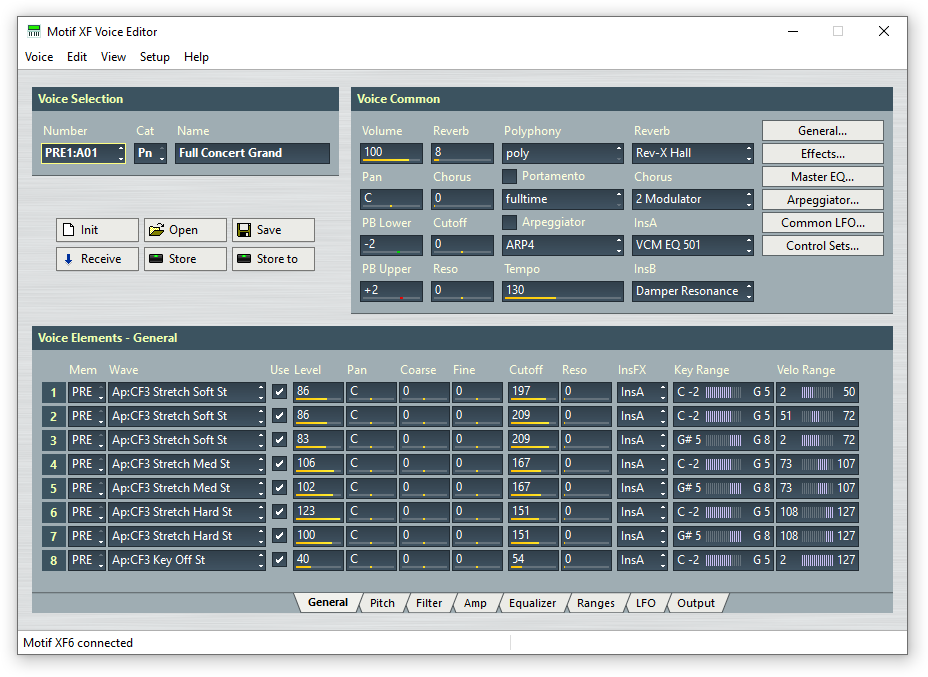
Task: Uncheck the Use box for element 1
Action: click(279, 392)
